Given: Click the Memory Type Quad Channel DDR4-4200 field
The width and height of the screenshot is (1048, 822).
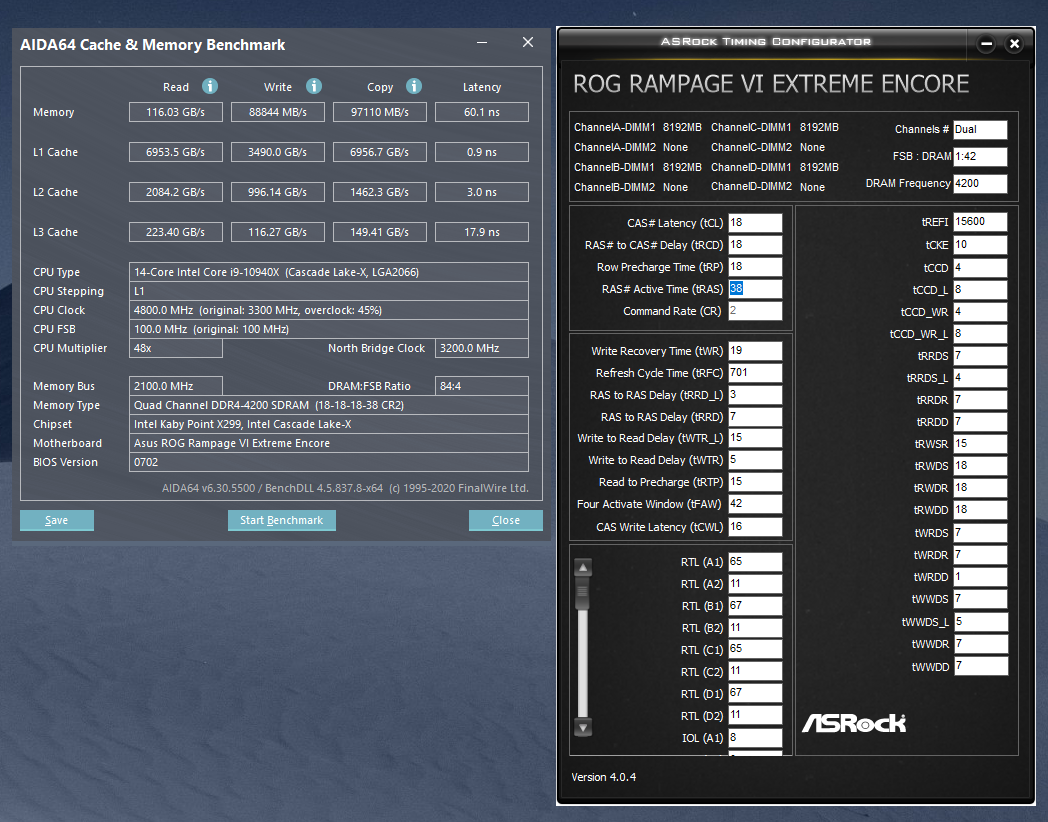Looking at the screenshot, I should pyautogui.click(x=329, y=405).
